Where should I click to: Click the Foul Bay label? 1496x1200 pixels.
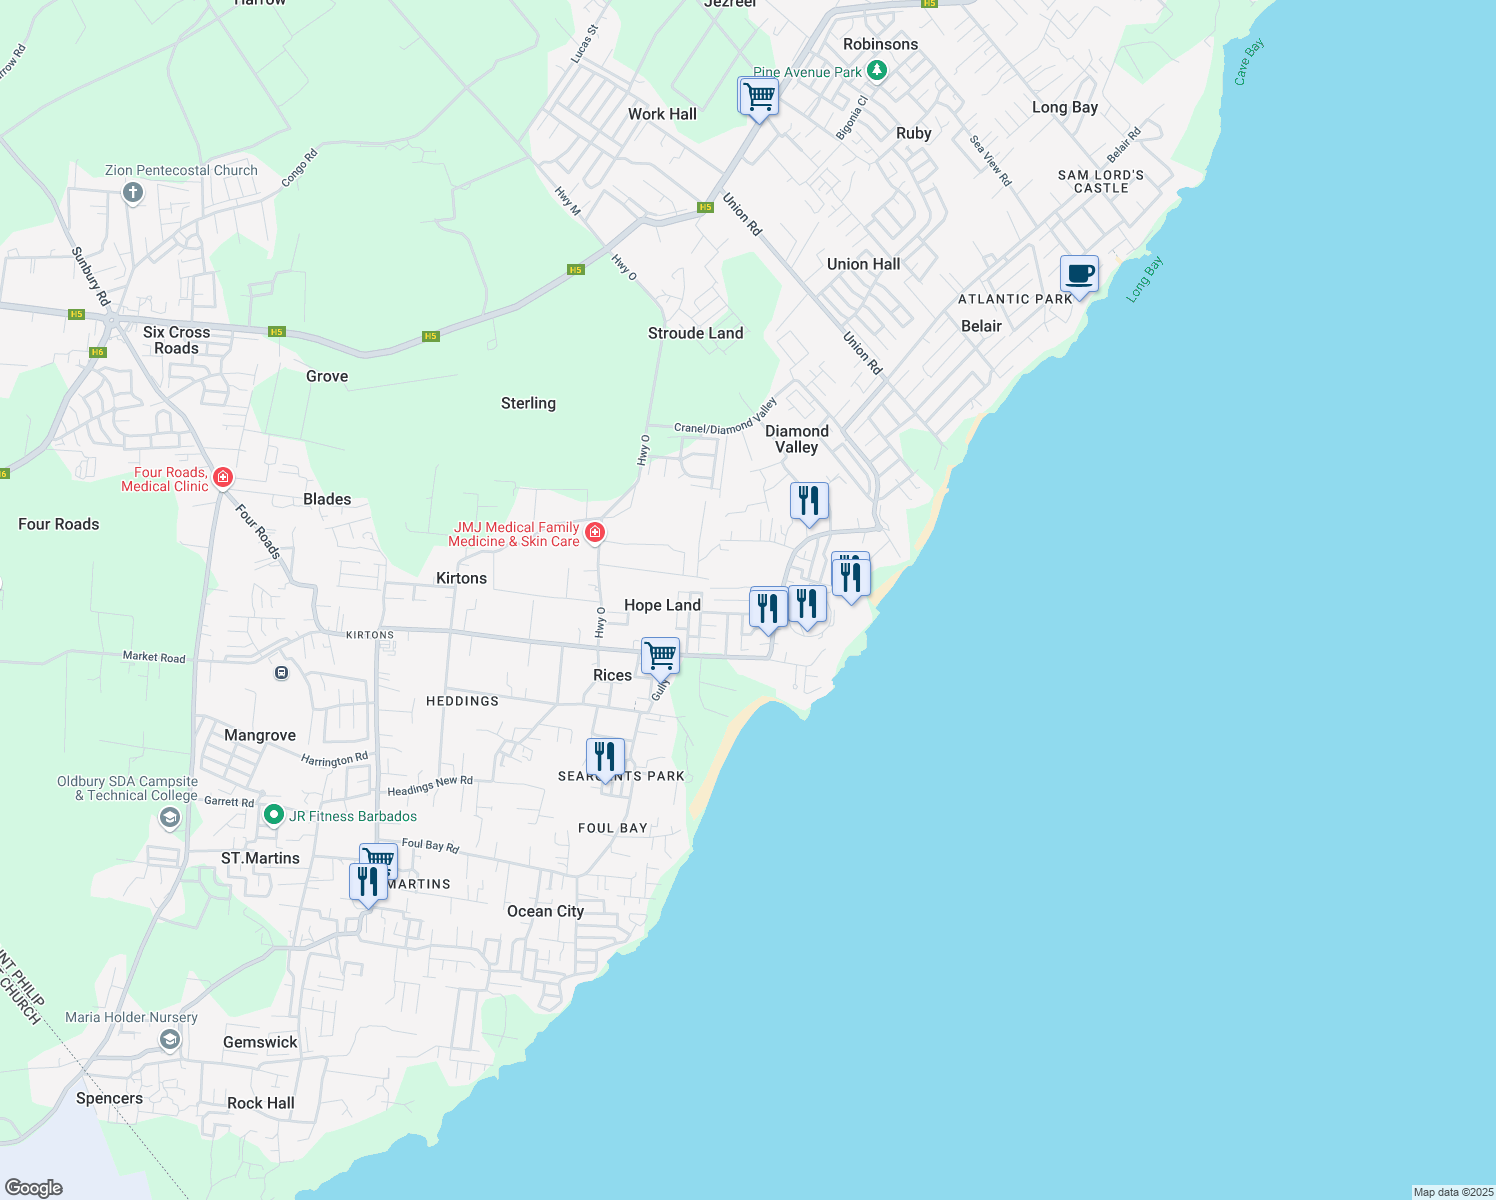[613, 828]
